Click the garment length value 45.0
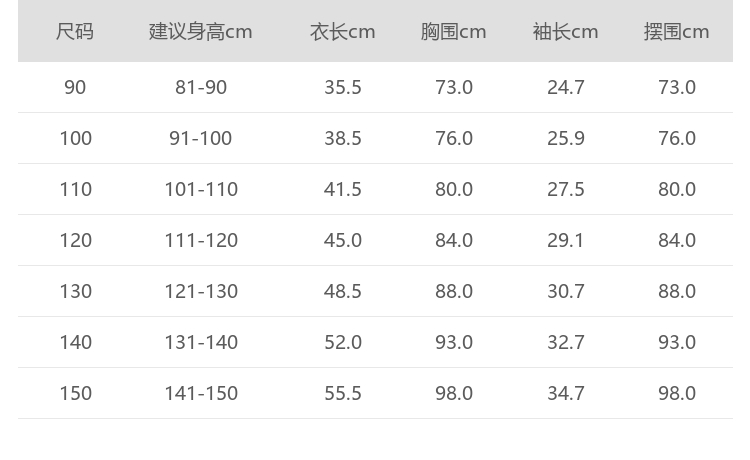 pyautogui.click(x=343, y=240)
